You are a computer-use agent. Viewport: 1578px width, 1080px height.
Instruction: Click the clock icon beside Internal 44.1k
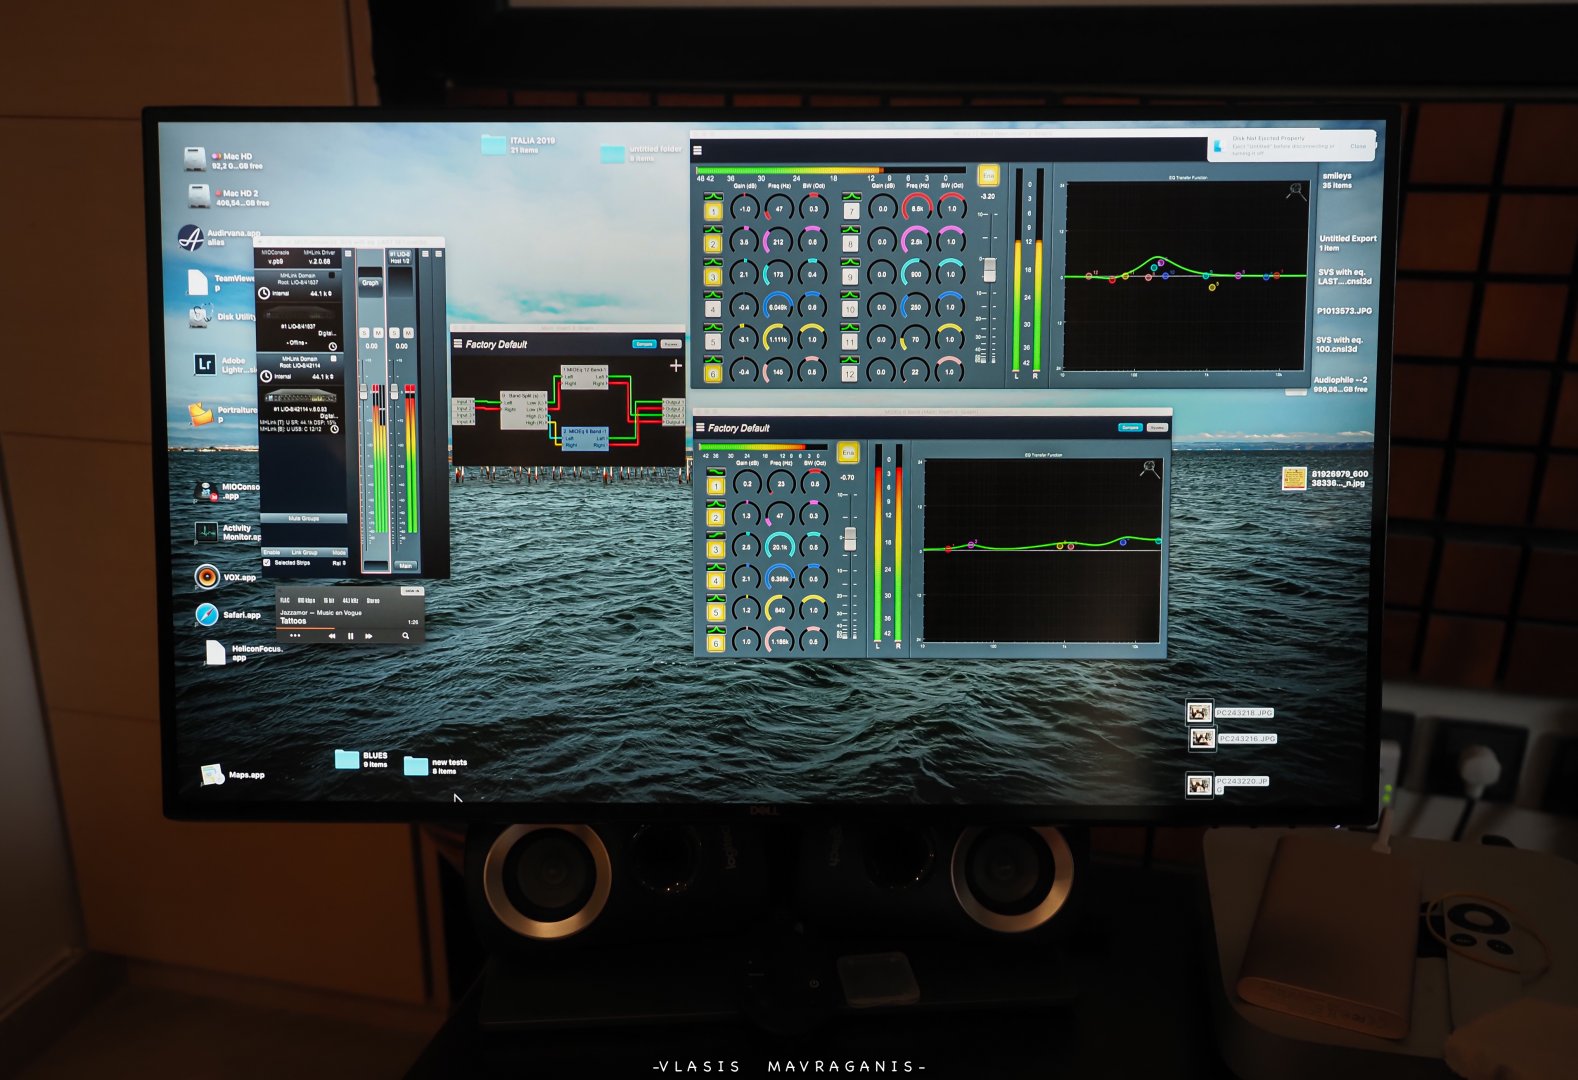tap(264, 293)
